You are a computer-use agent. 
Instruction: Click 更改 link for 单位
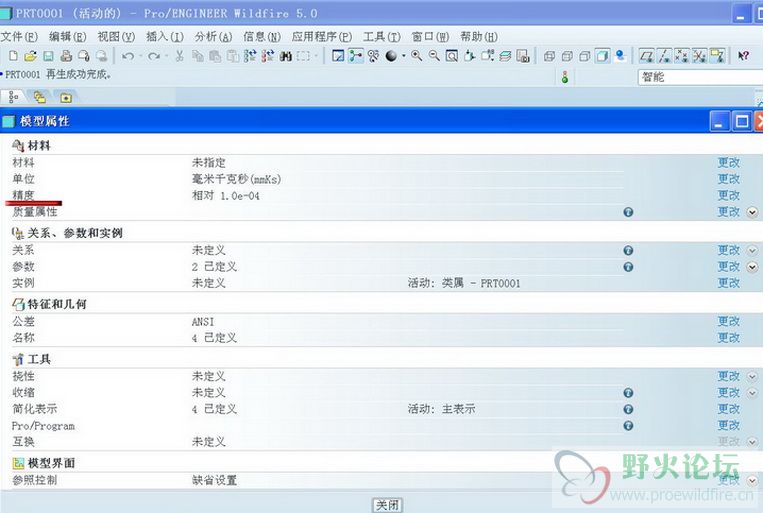pos(728,179)
